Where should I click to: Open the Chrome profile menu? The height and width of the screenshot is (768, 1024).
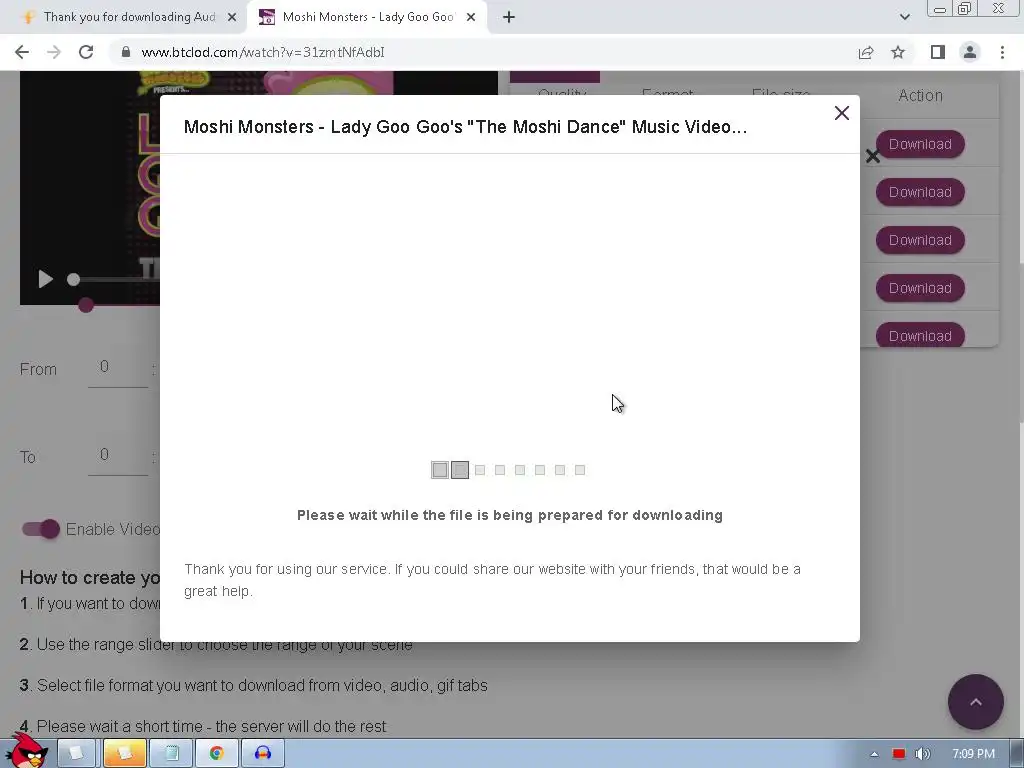(x=970, y=52)
